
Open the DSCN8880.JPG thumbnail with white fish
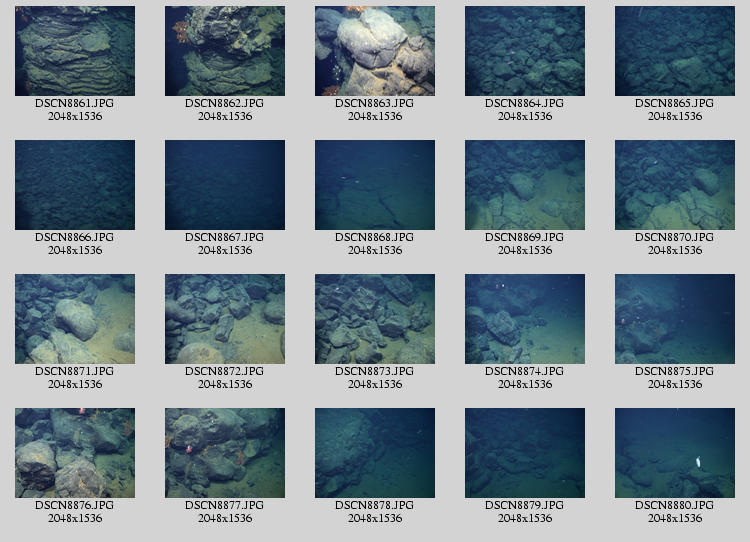coord(675,453)
